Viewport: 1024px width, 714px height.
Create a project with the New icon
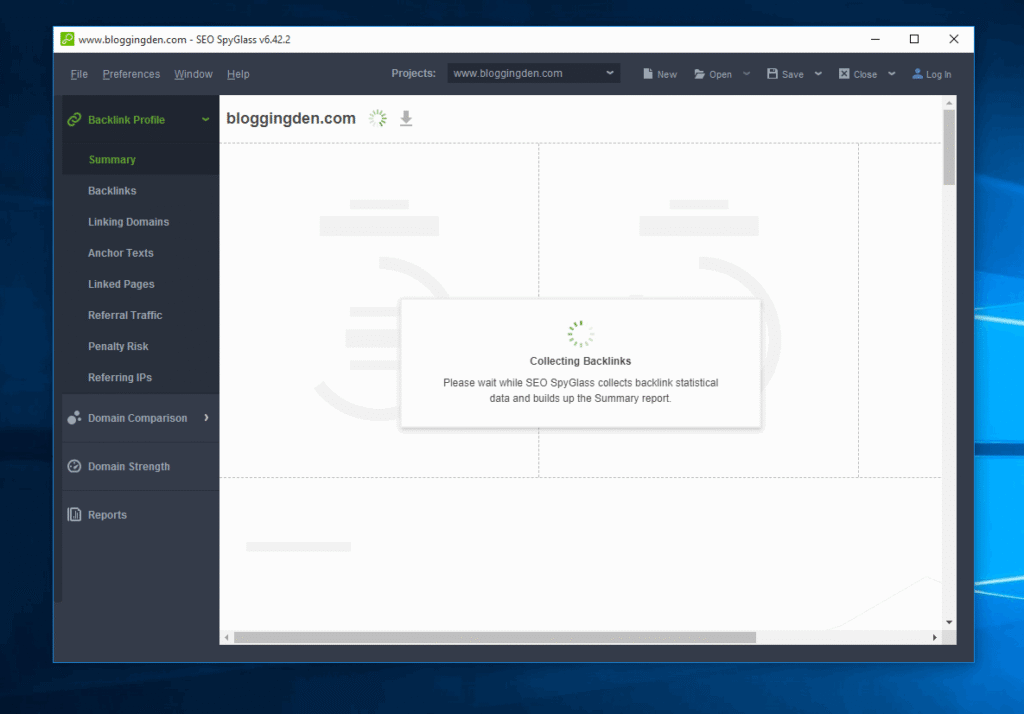(x=648, y=73)
